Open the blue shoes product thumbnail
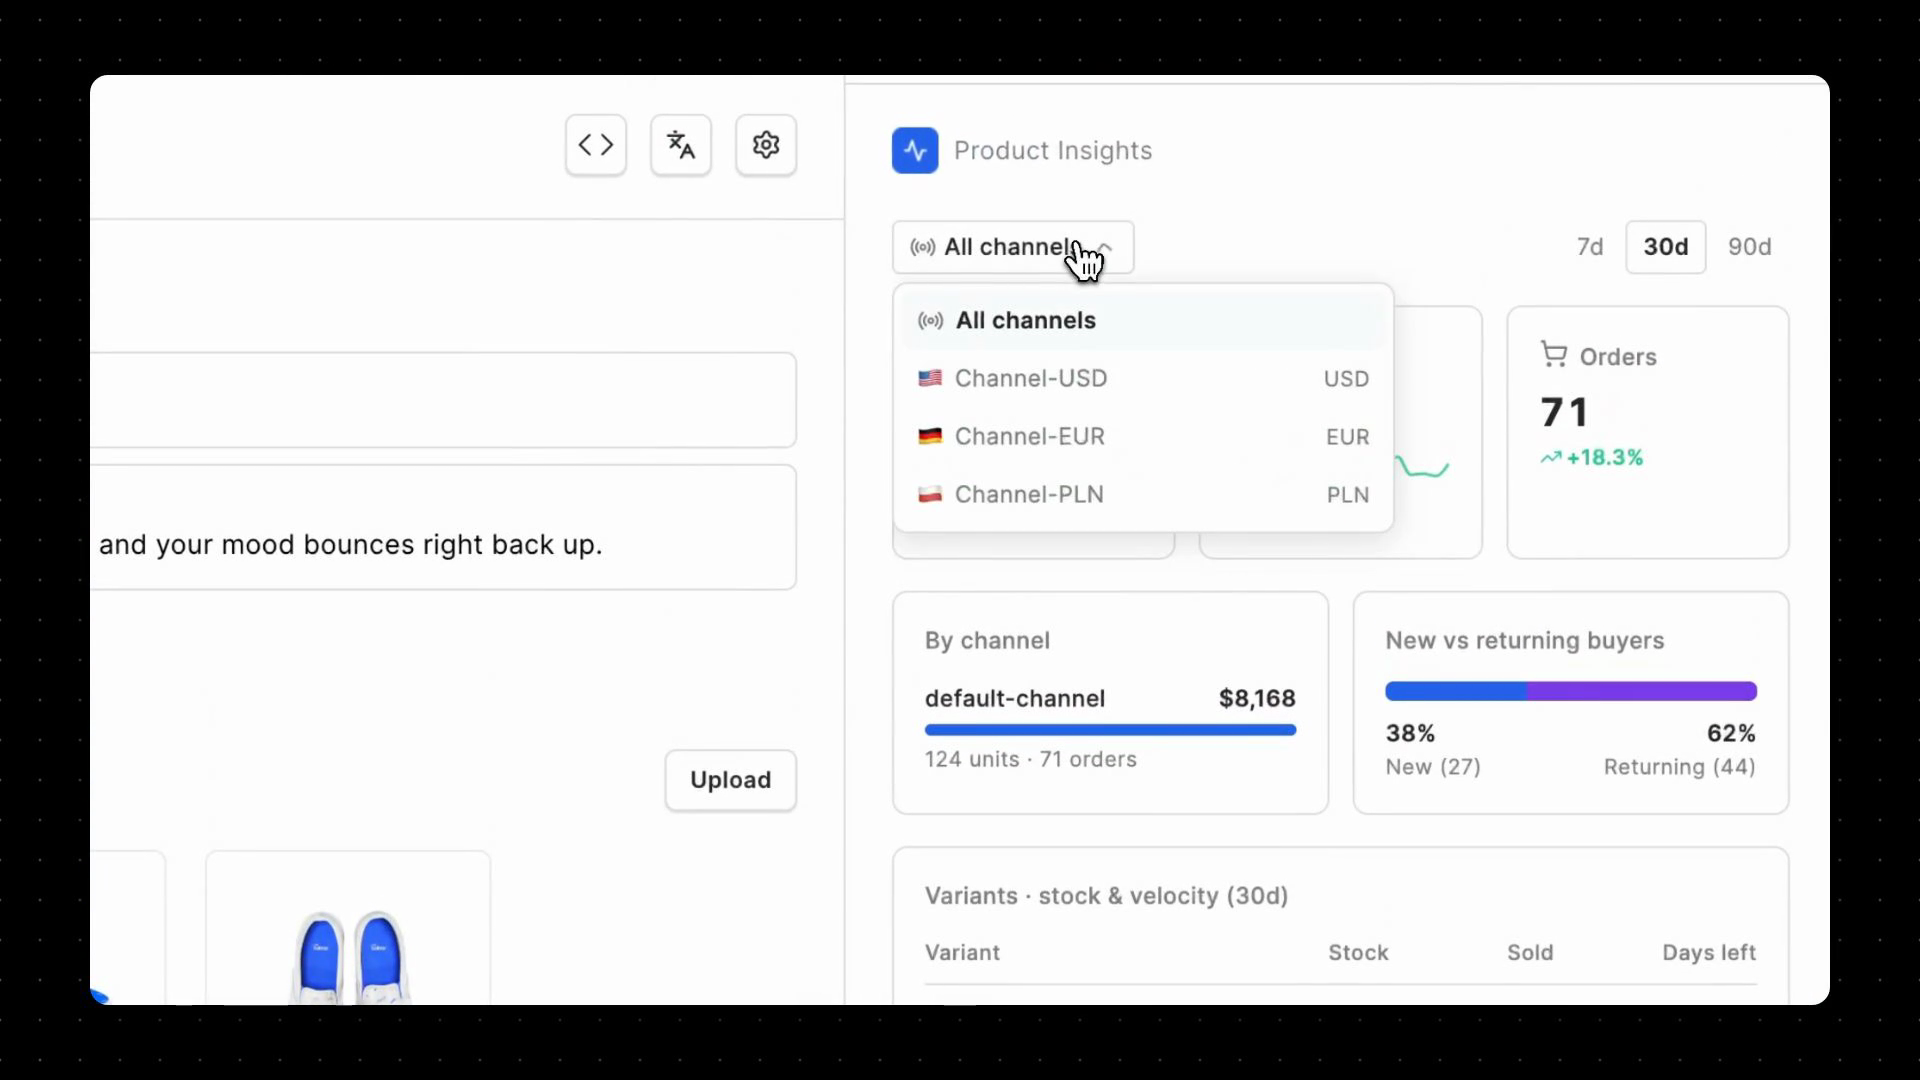This screenshot has height=1080, width=1920. click(348, 928)
